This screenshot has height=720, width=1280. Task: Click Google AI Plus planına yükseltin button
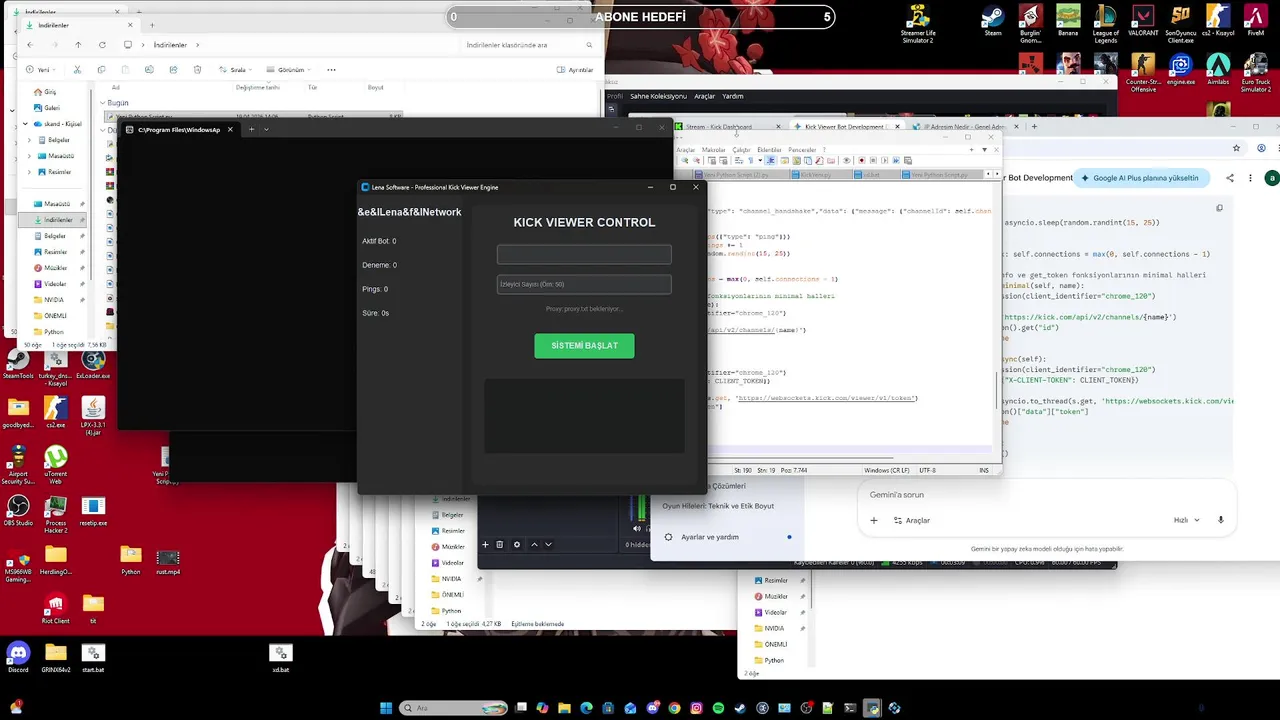click(1140, 178)
